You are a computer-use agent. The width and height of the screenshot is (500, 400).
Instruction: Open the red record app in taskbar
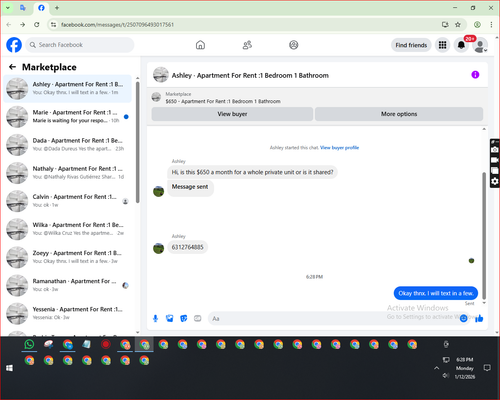106,344
